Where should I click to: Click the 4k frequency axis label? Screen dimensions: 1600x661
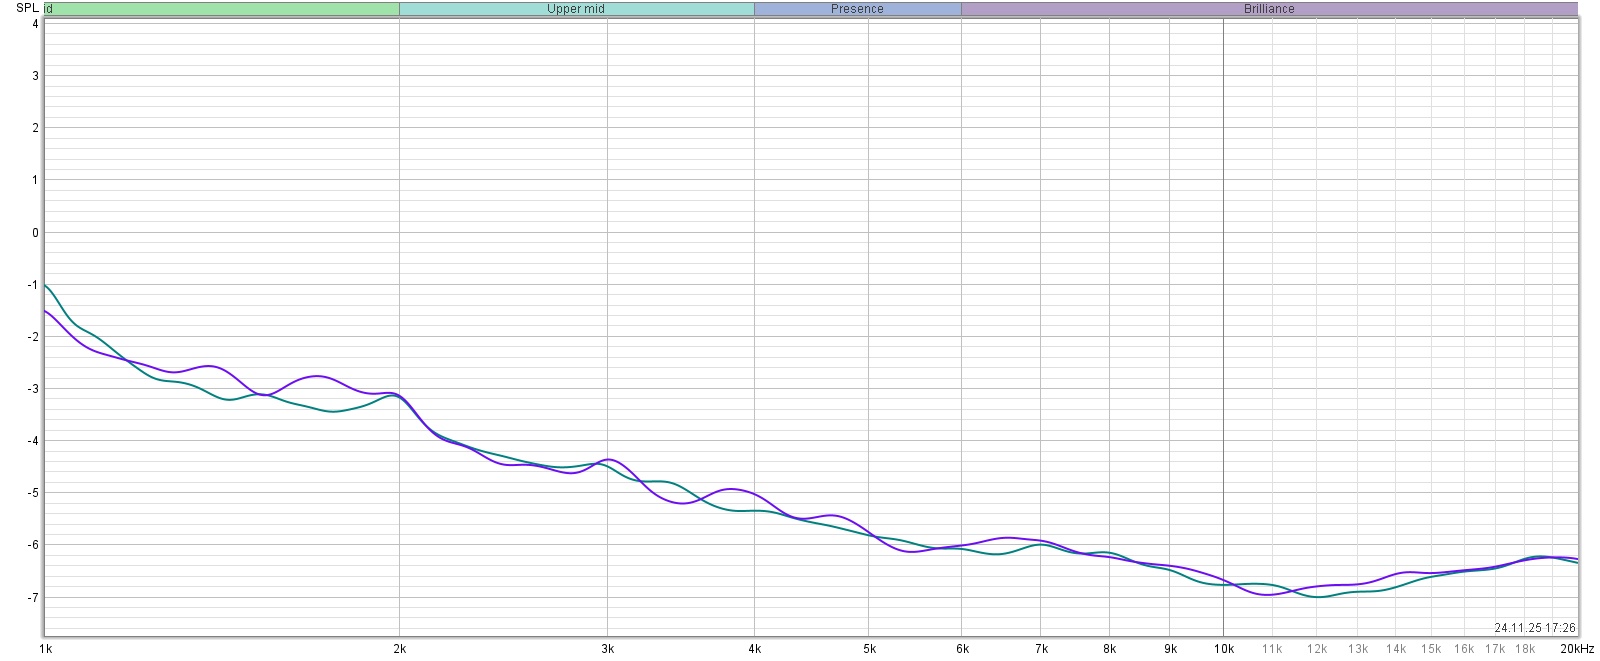(x=754, y=649)
